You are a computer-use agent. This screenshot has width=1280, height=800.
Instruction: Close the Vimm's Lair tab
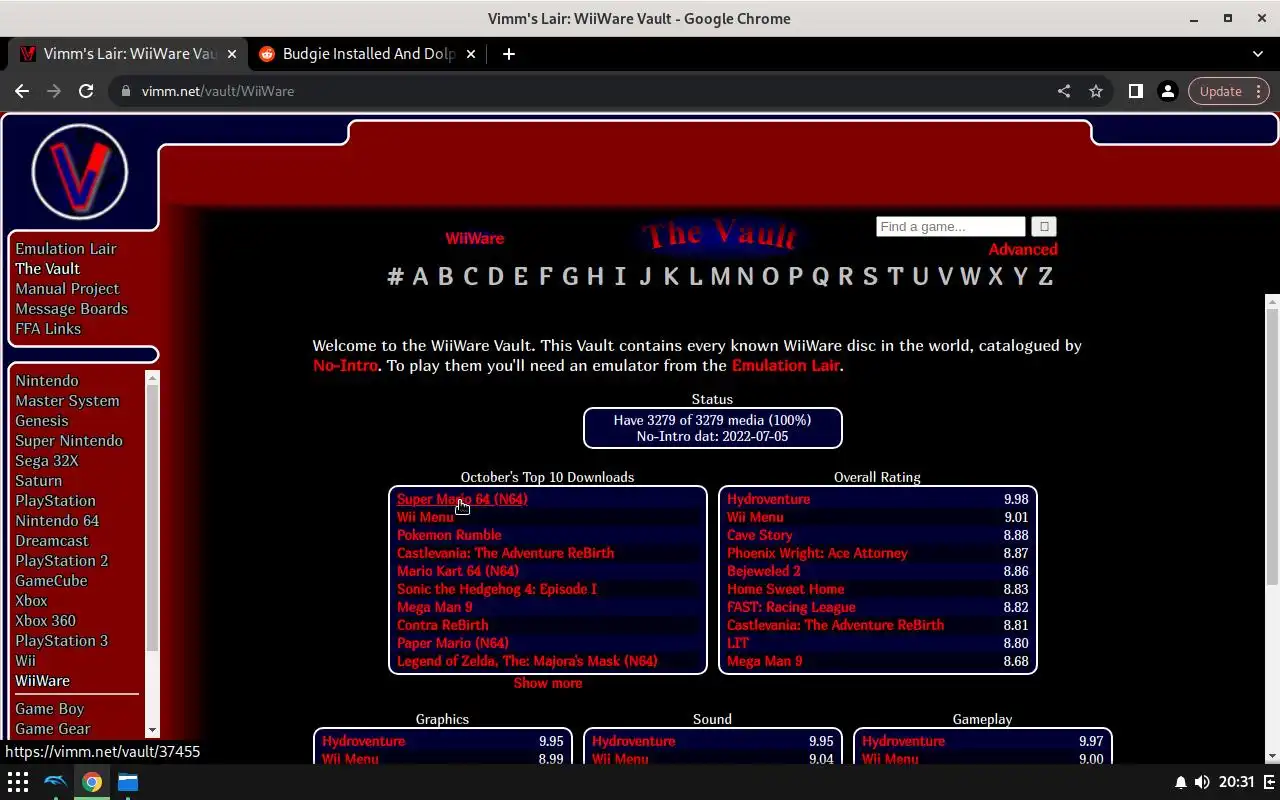click(x=230, y=54)
